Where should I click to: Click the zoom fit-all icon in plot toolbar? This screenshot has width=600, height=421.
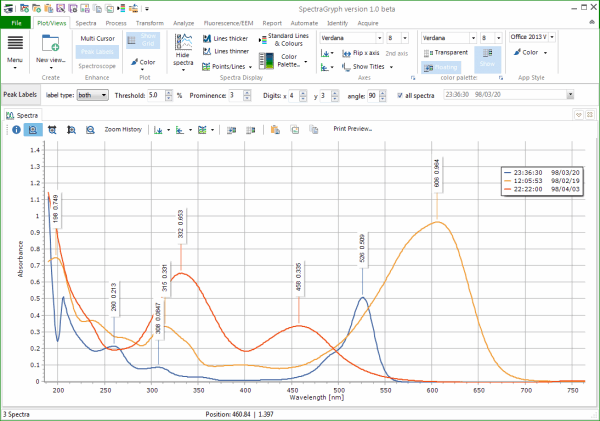point(52,130)
